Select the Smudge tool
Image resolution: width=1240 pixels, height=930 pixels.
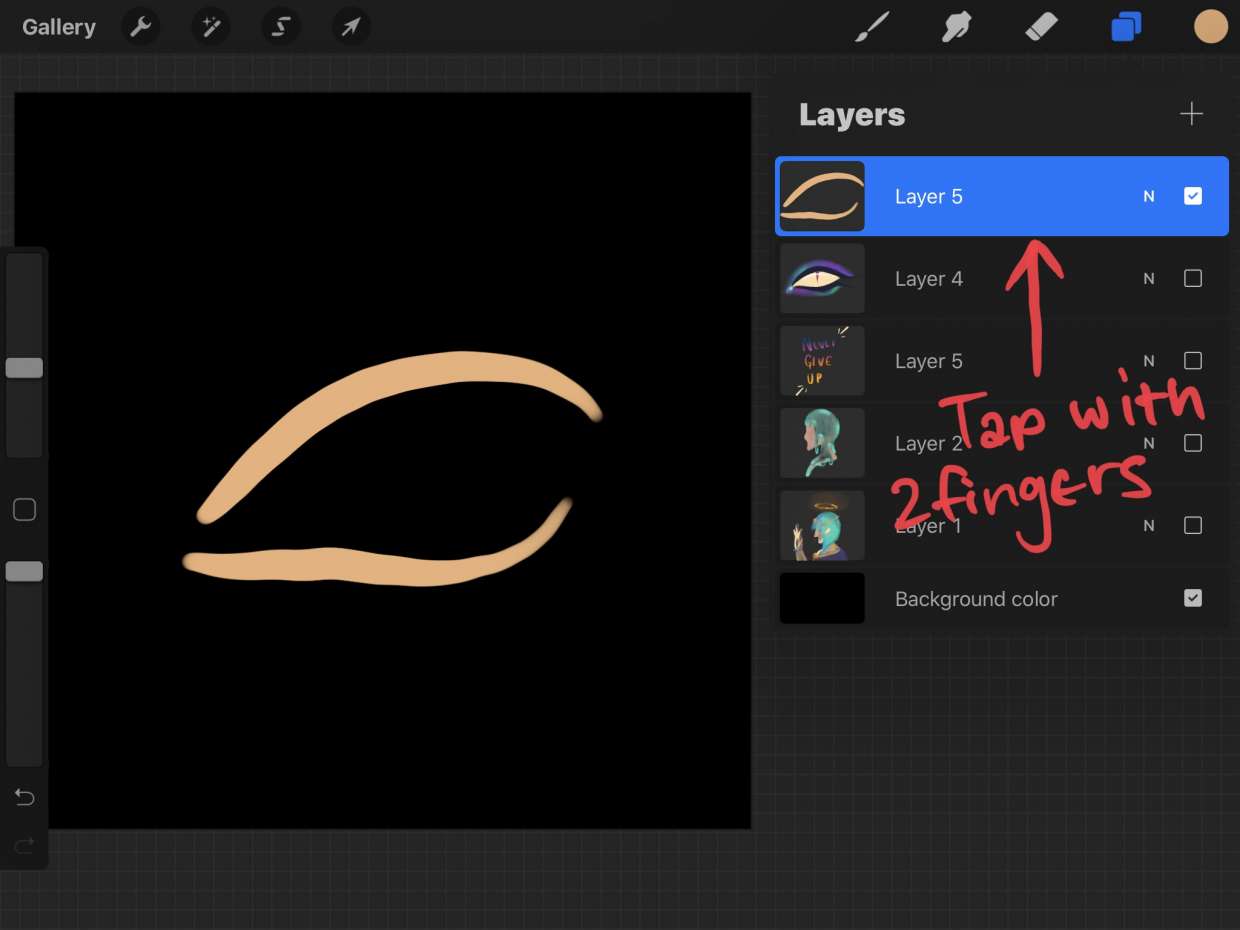point(957,27)
